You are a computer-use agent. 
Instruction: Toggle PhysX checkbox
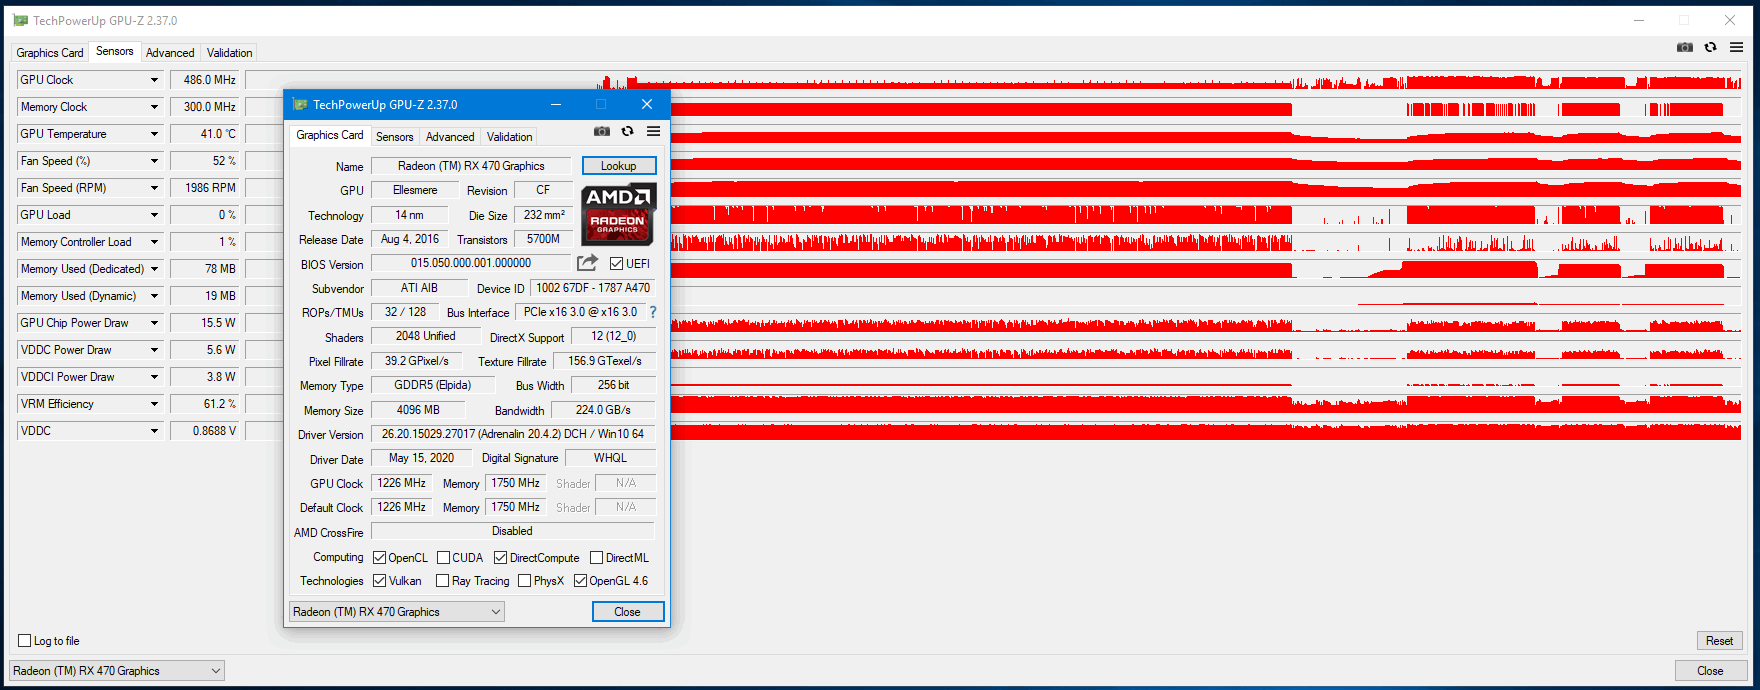click(x=524, y=581)
